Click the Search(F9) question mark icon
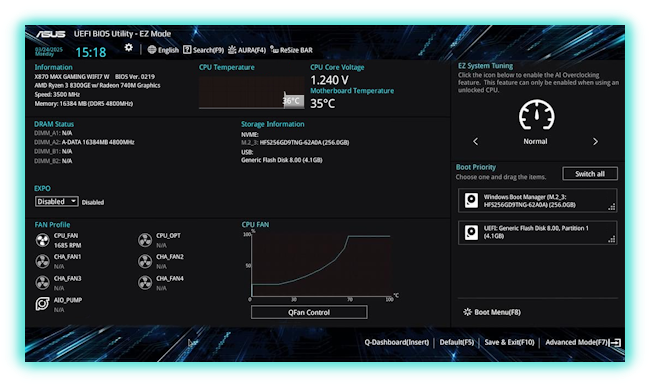Viewport: 650px width, 387px height. coord(187,50)
